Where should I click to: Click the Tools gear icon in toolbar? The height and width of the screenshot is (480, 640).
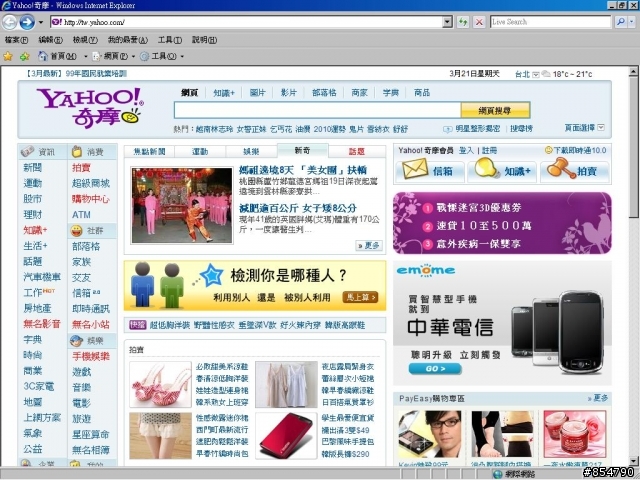tap(144, 56)
